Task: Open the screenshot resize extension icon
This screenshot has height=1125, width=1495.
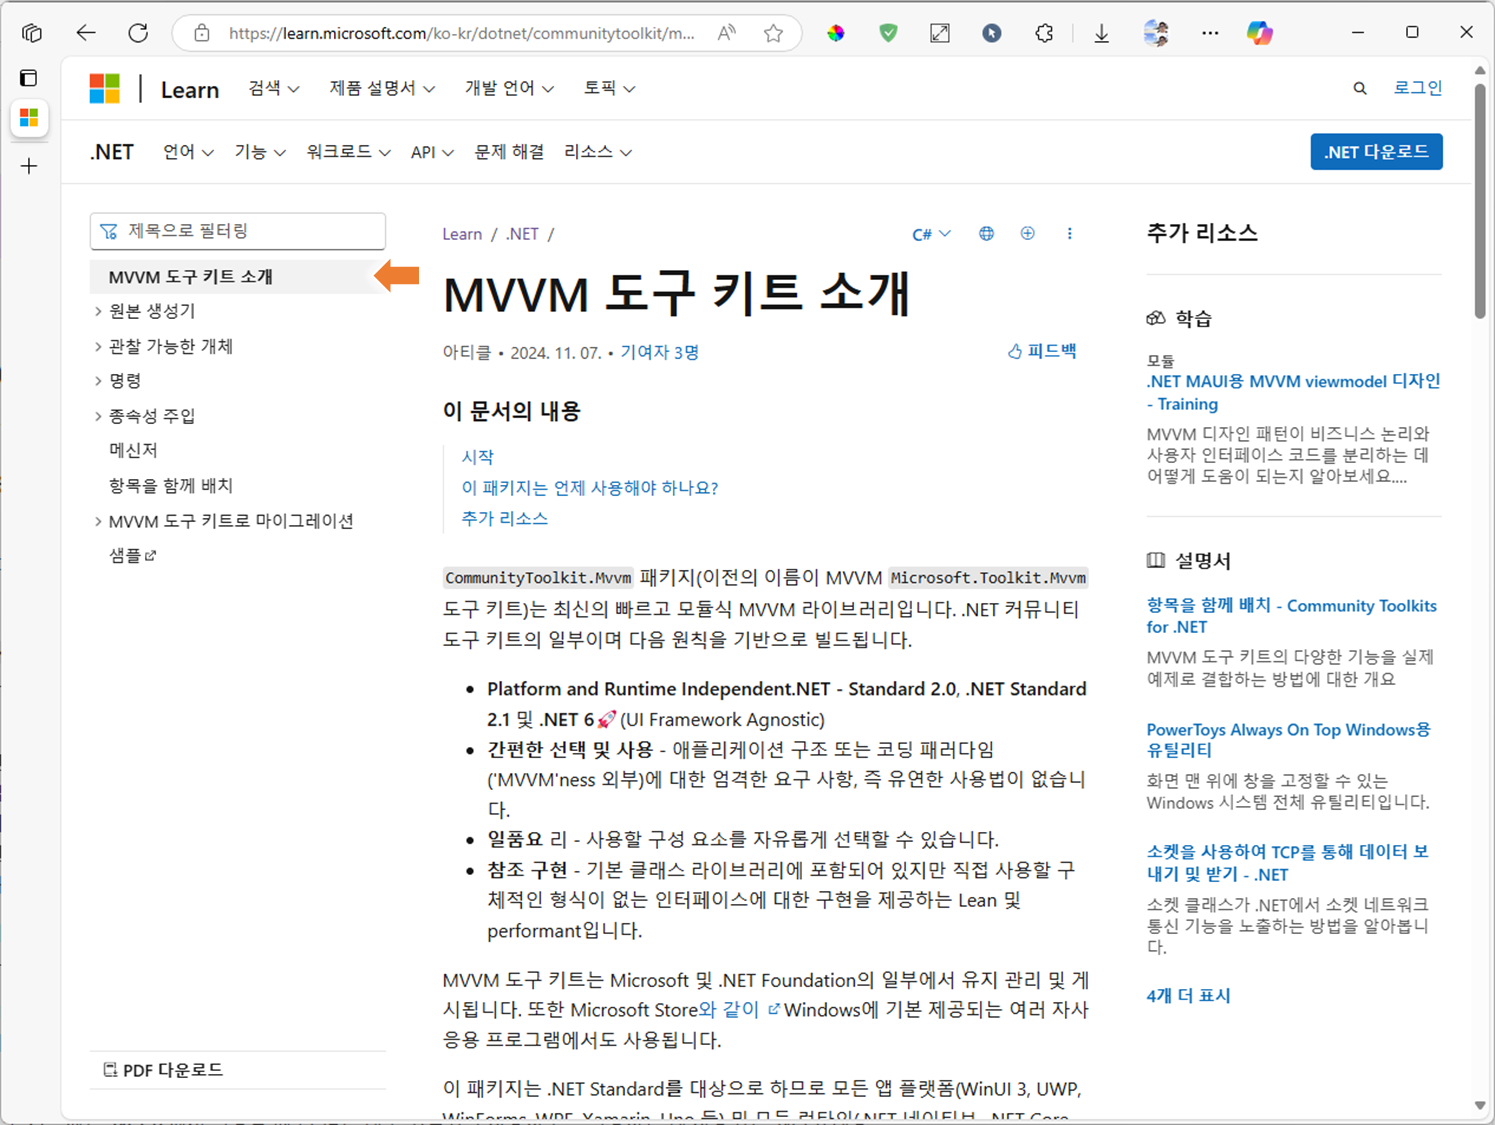Action: click(940, 33)
